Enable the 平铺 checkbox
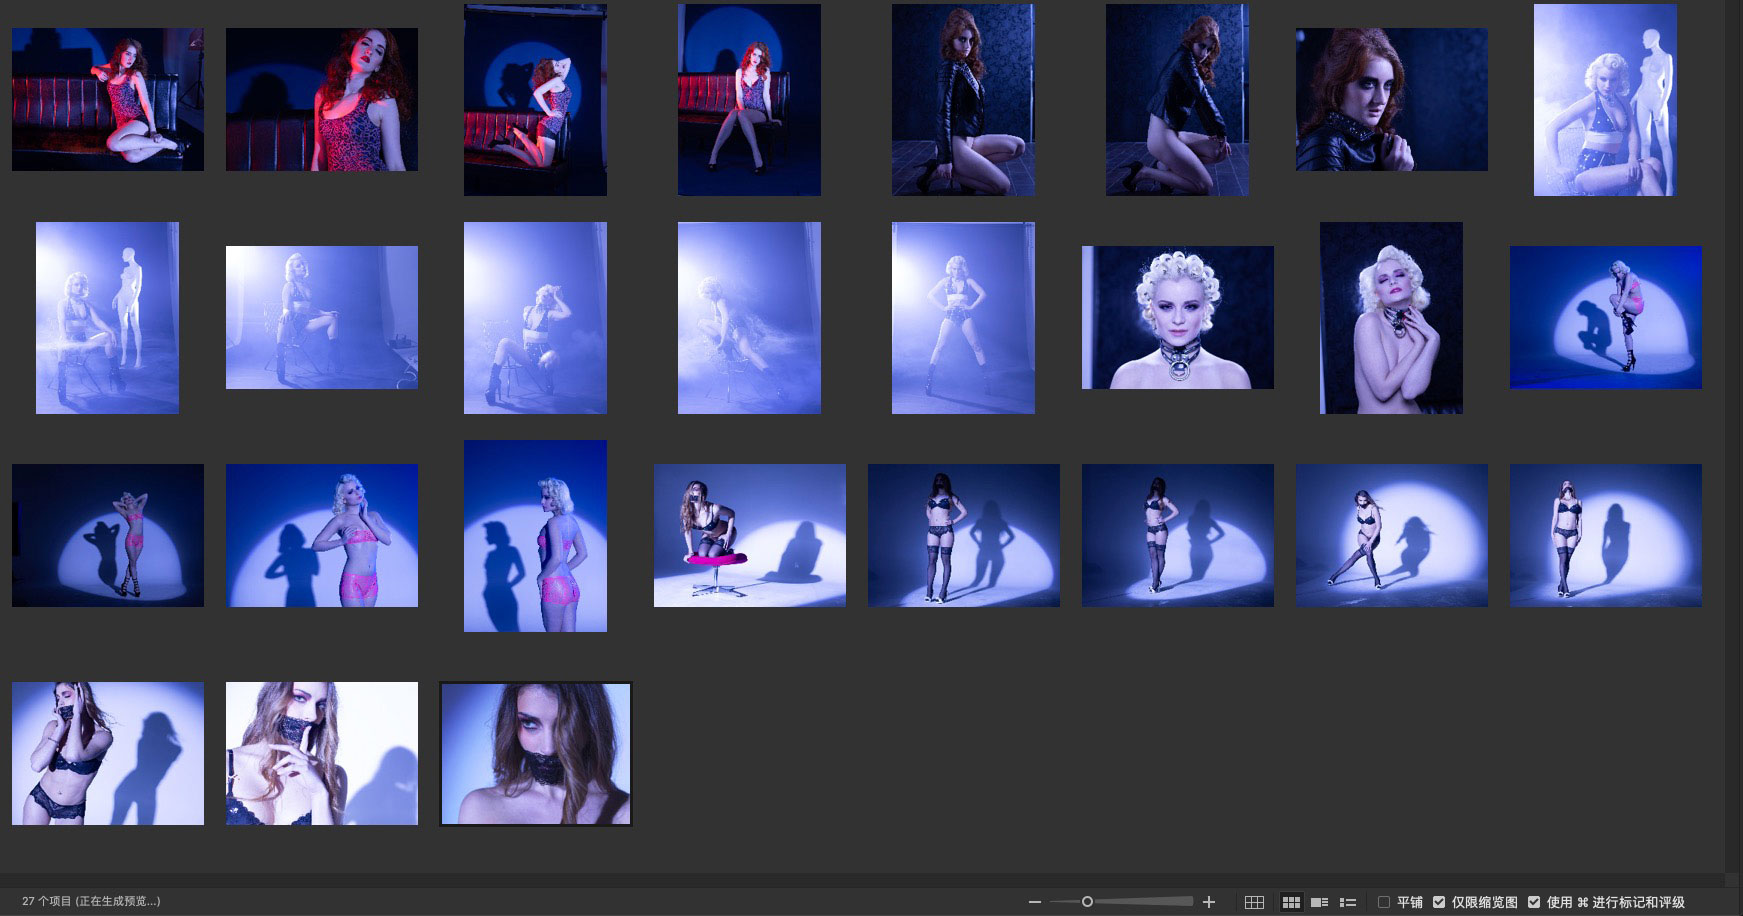 1384,902
